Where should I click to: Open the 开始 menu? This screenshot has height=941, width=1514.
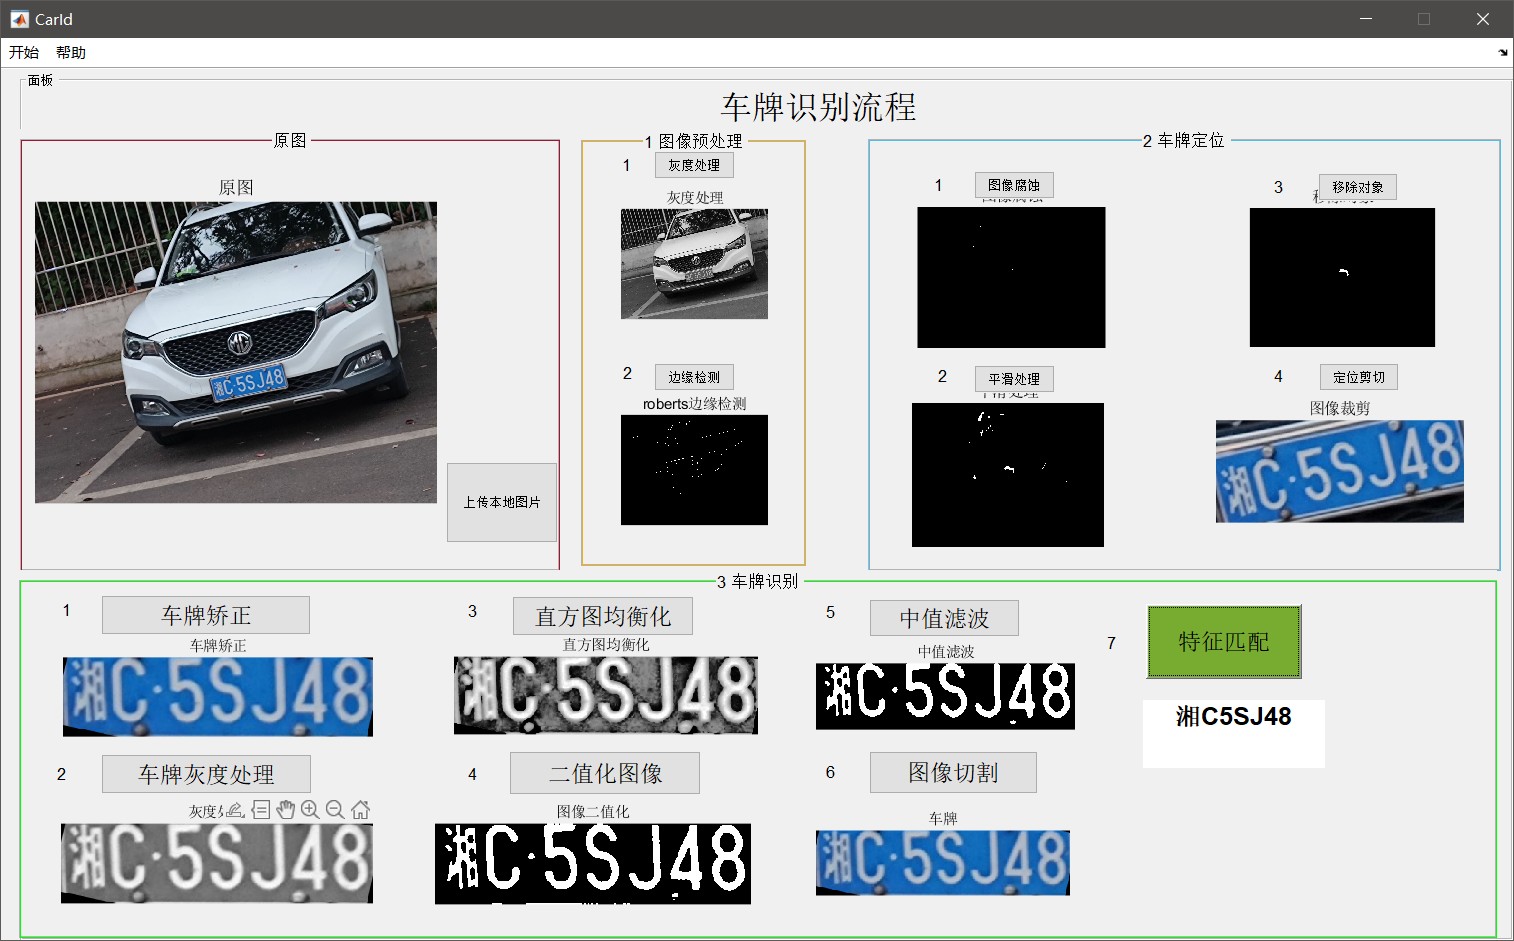coord(24,53)
